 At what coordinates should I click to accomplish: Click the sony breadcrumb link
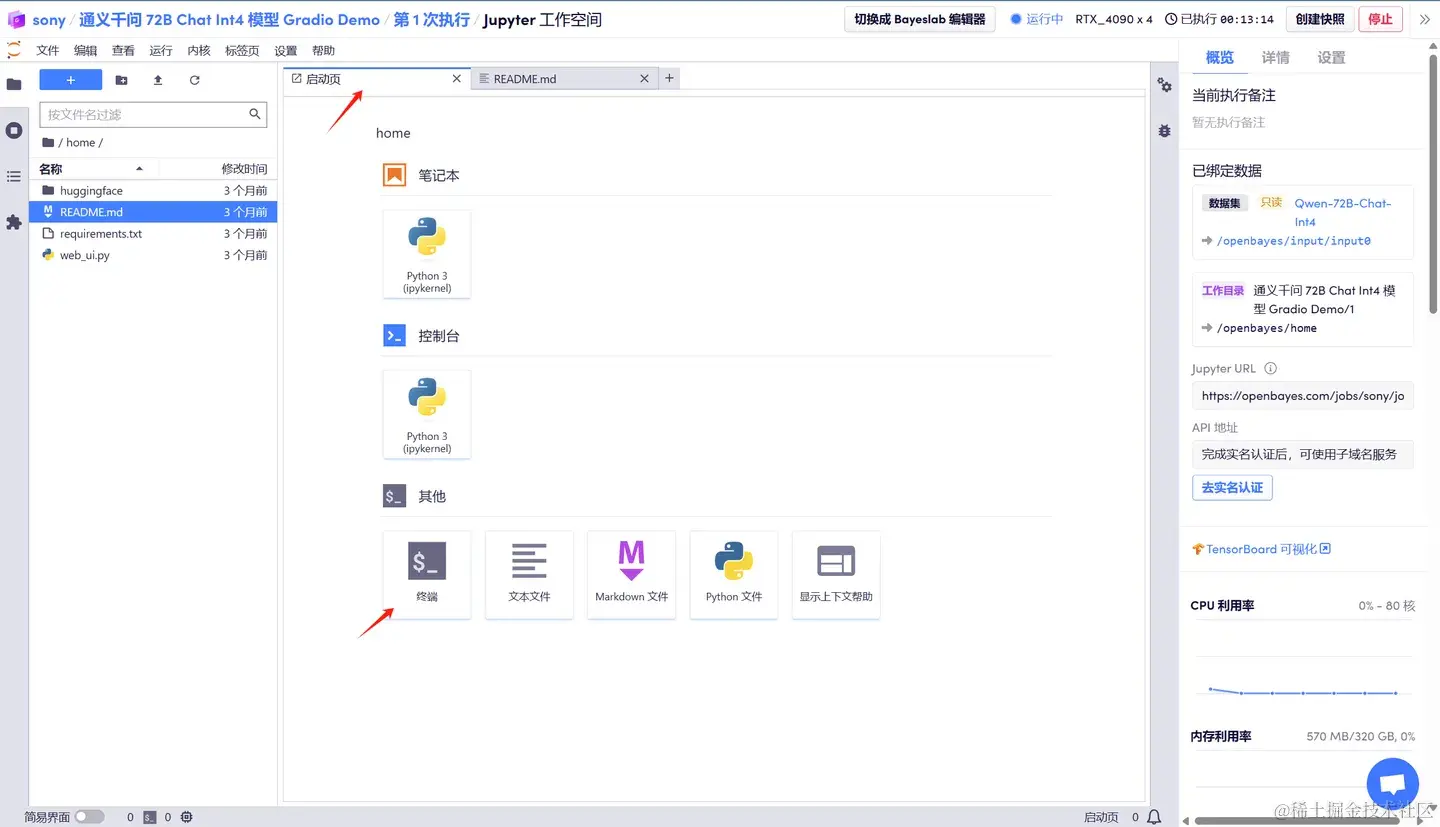coord(49,20)
